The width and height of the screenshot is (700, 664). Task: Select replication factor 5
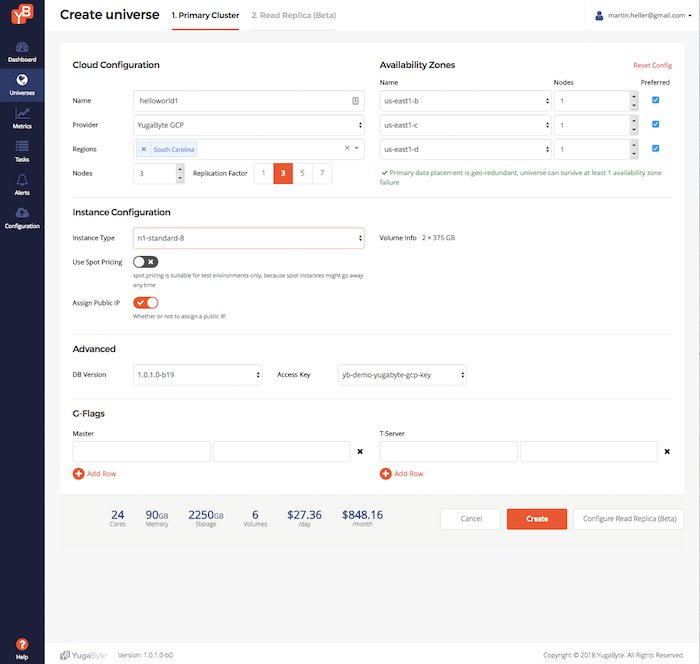pyautogui.click(x=302, y=173)
